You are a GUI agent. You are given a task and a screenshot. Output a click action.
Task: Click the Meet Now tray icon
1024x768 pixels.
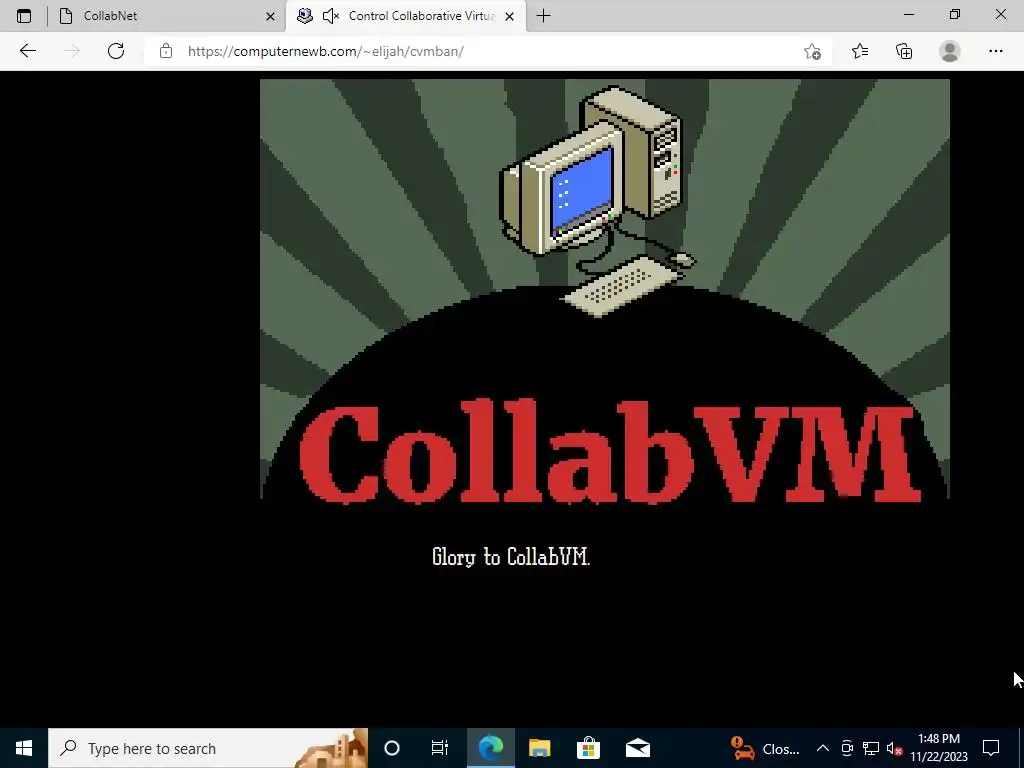click(x=847, y=748)
